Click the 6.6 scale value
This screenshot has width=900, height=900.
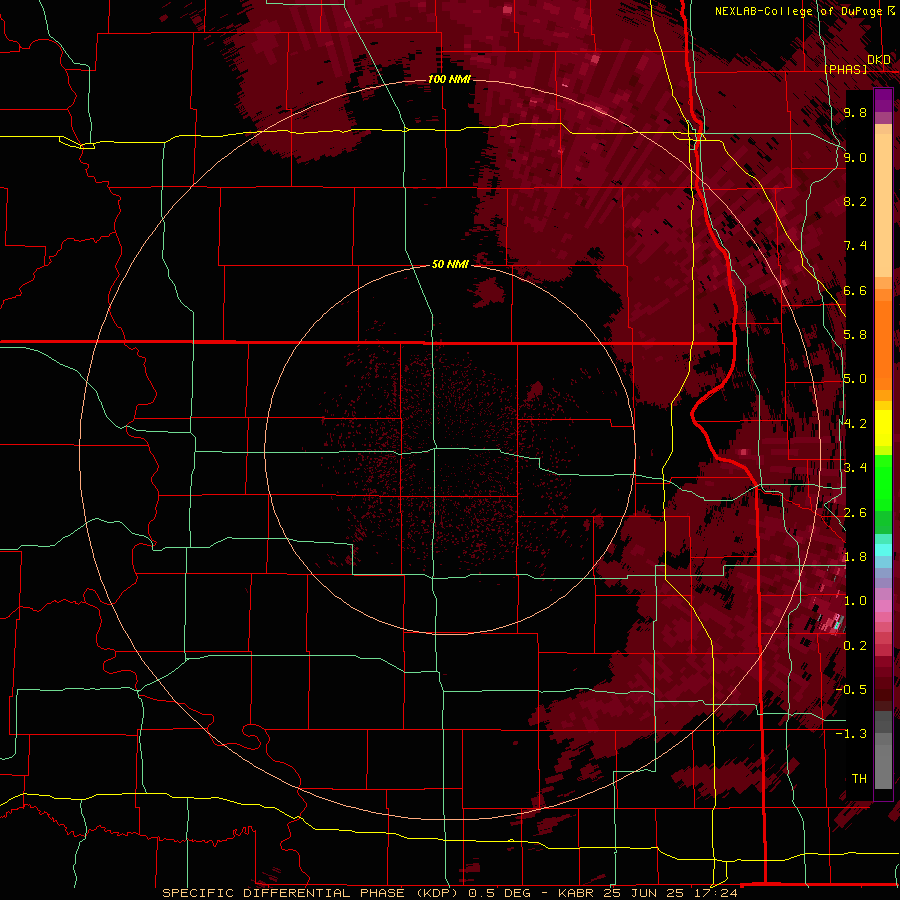coord(855,290)
